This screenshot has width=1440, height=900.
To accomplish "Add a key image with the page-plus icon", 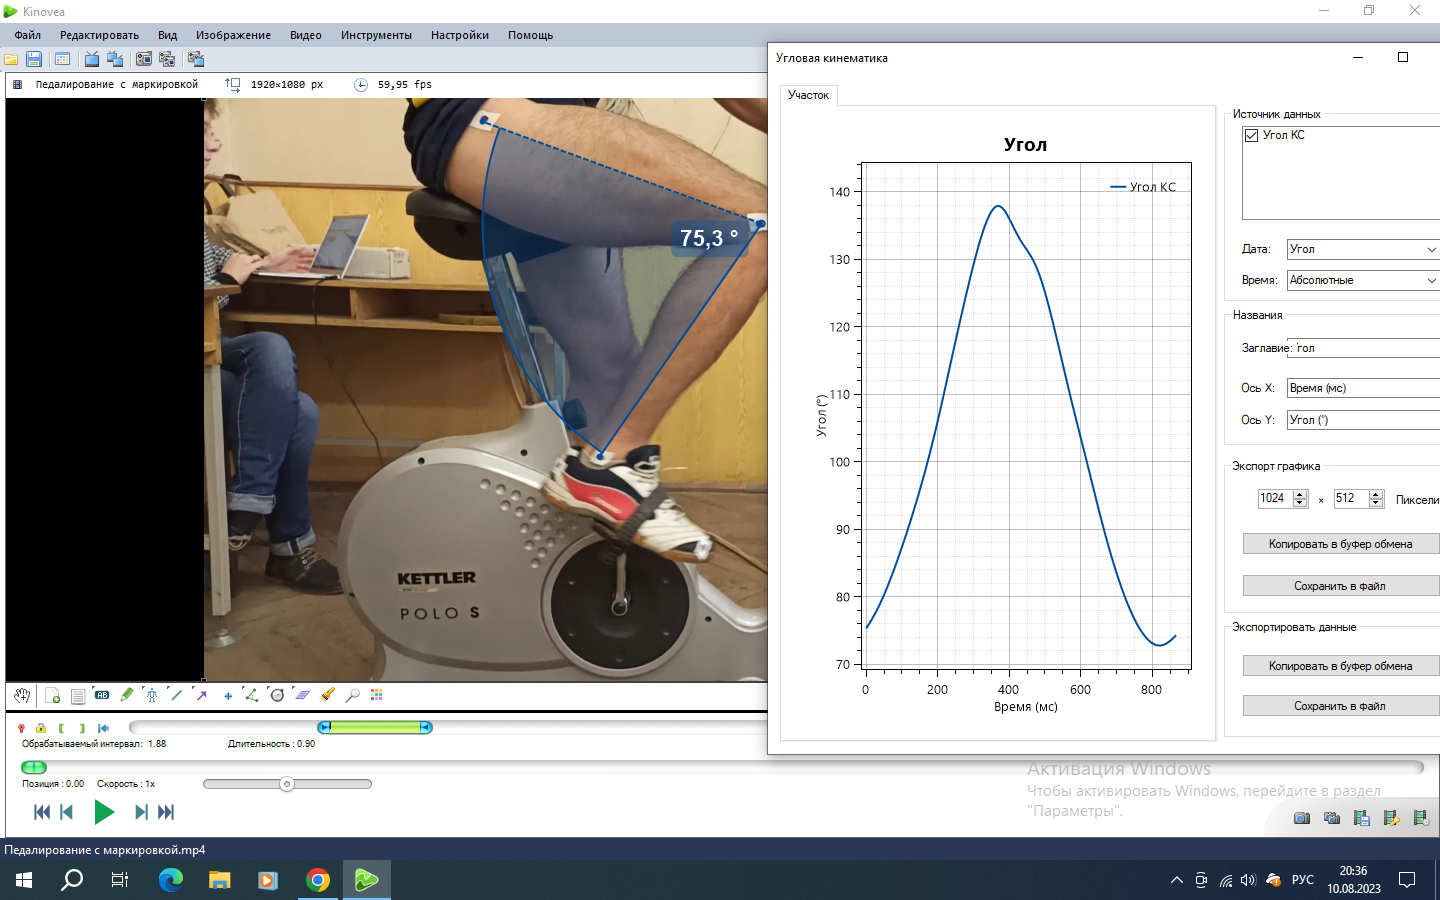I will [x=53, y=695].
